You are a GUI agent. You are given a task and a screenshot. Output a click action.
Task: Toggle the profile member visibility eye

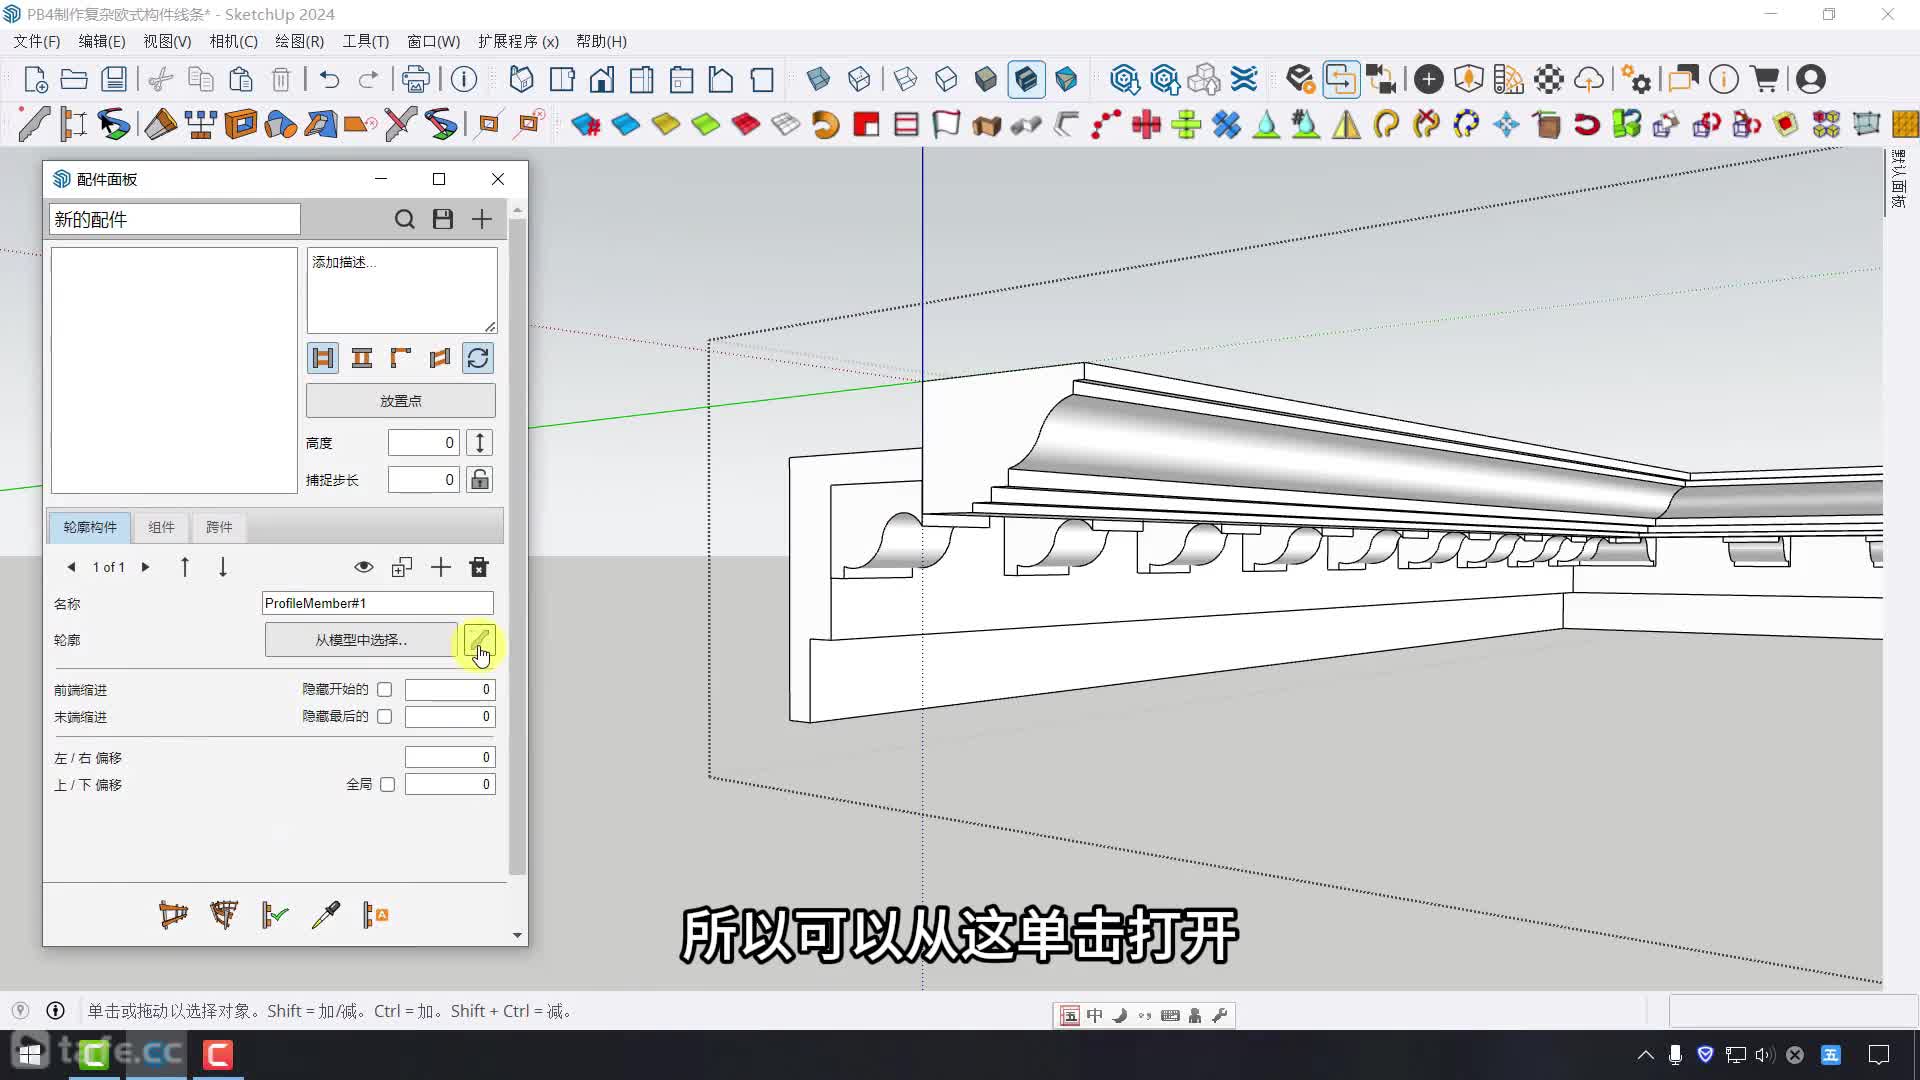364,567
